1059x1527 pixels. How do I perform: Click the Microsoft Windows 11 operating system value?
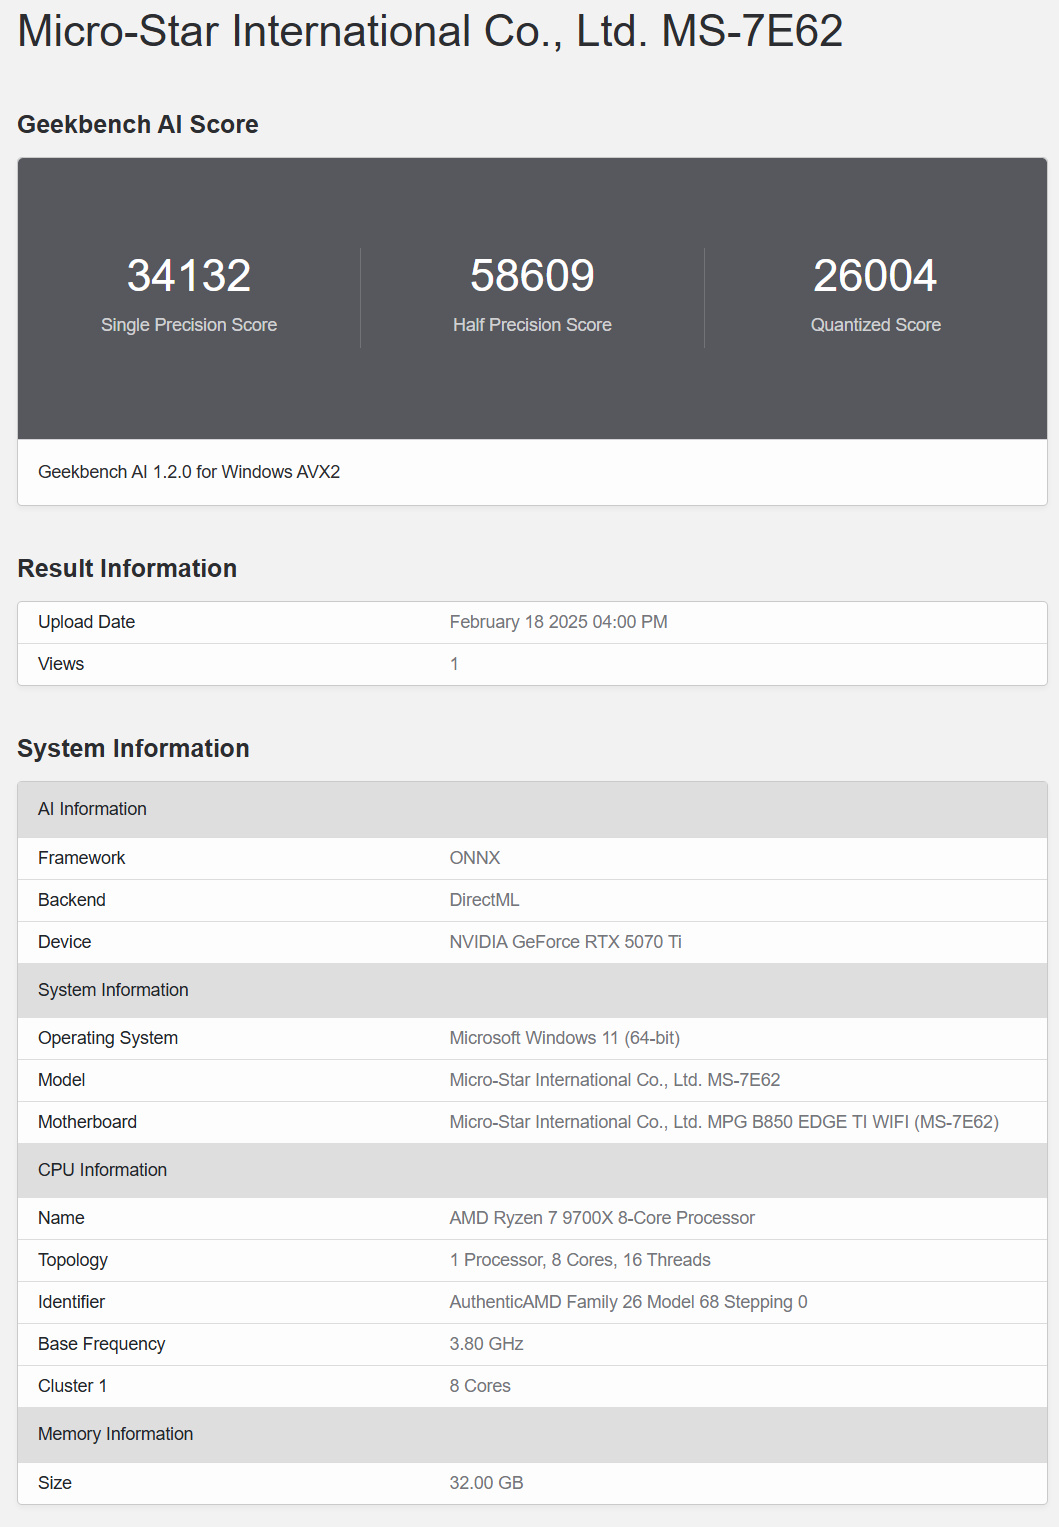click(564, 1038)
